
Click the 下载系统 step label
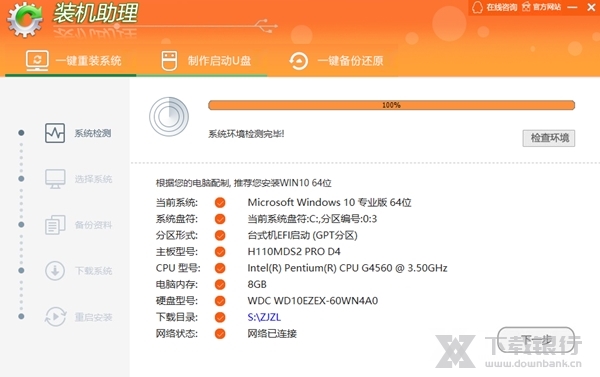coord(93,271)
